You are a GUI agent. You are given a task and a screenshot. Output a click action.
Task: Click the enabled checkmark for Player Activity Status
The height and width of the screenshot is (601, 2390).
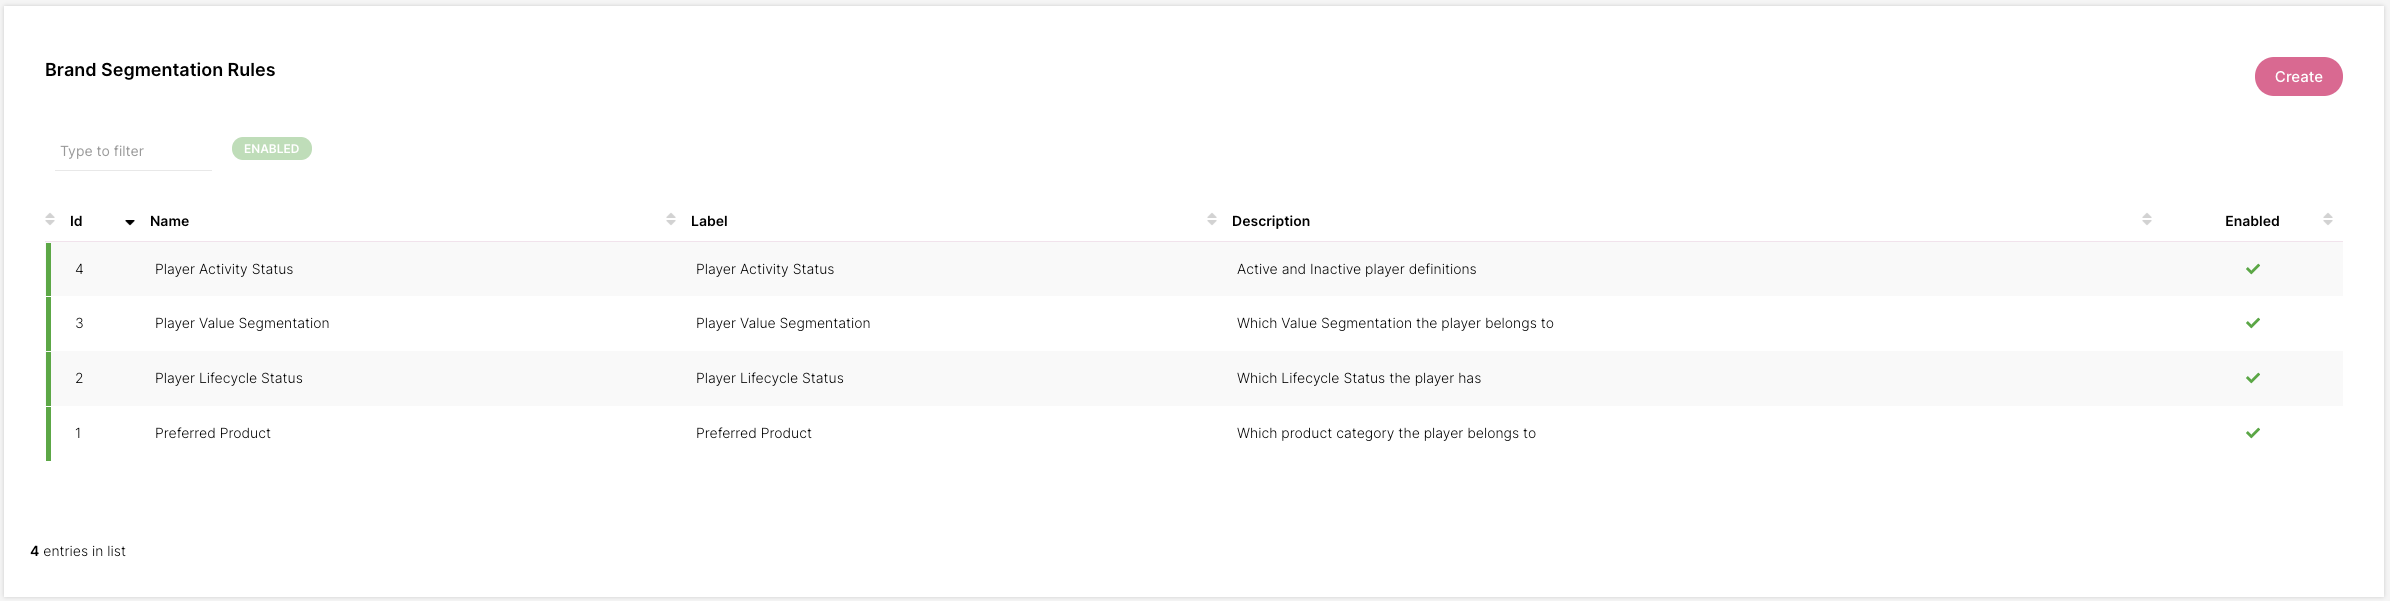coord(2253,269)
